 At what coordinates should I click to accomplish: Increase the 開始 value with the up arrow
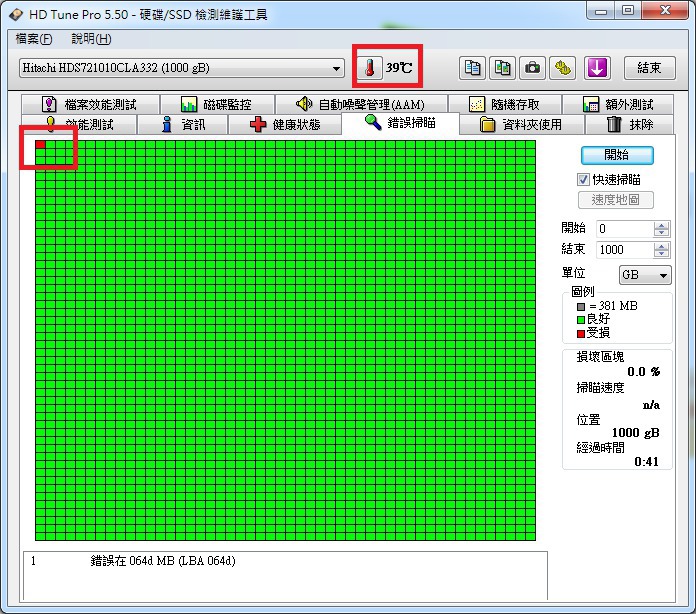[x=661, y=225]
